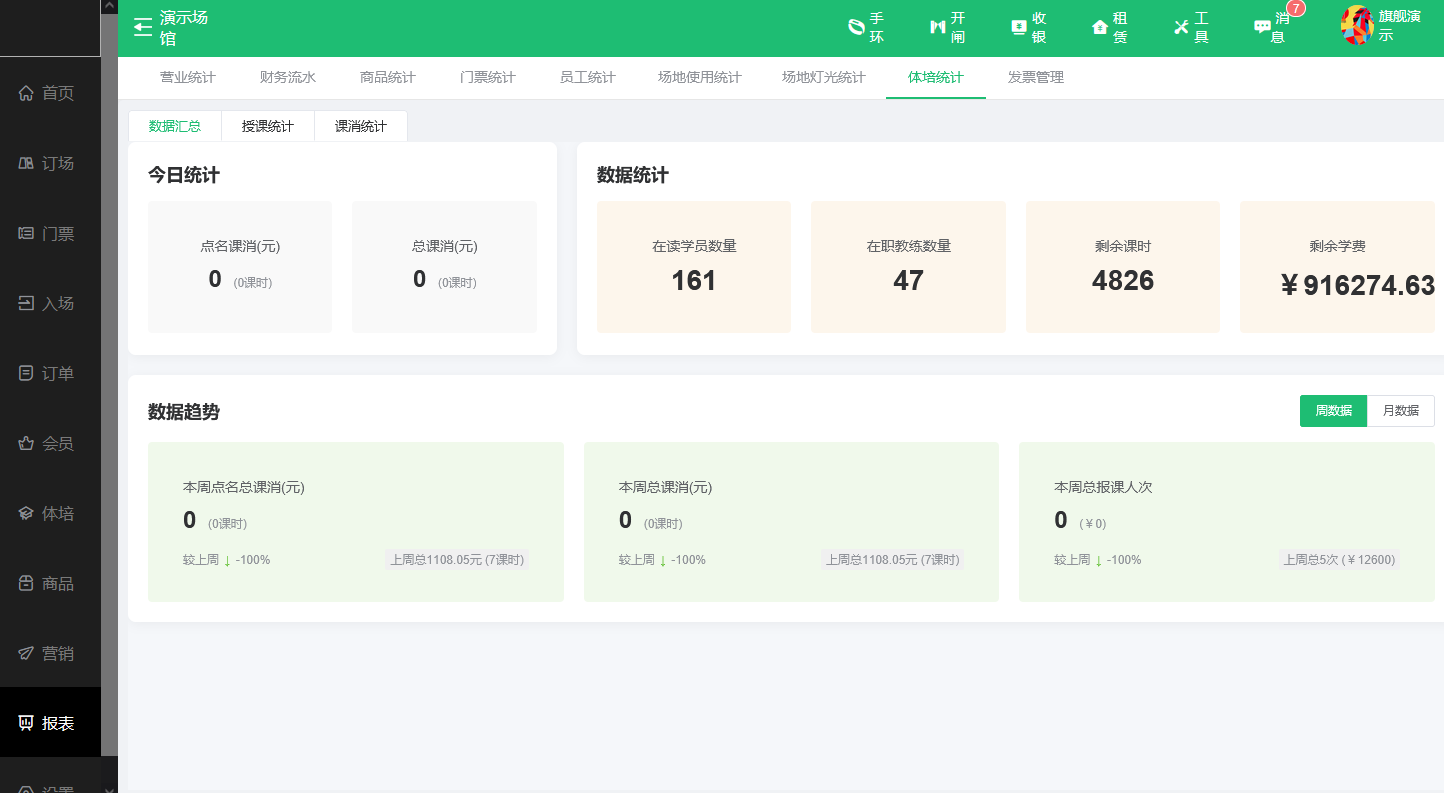Switch to the 财务流水 tab
Image resolution: width=1444 pixels, height=793 pixels.
(x=287, y=76)
